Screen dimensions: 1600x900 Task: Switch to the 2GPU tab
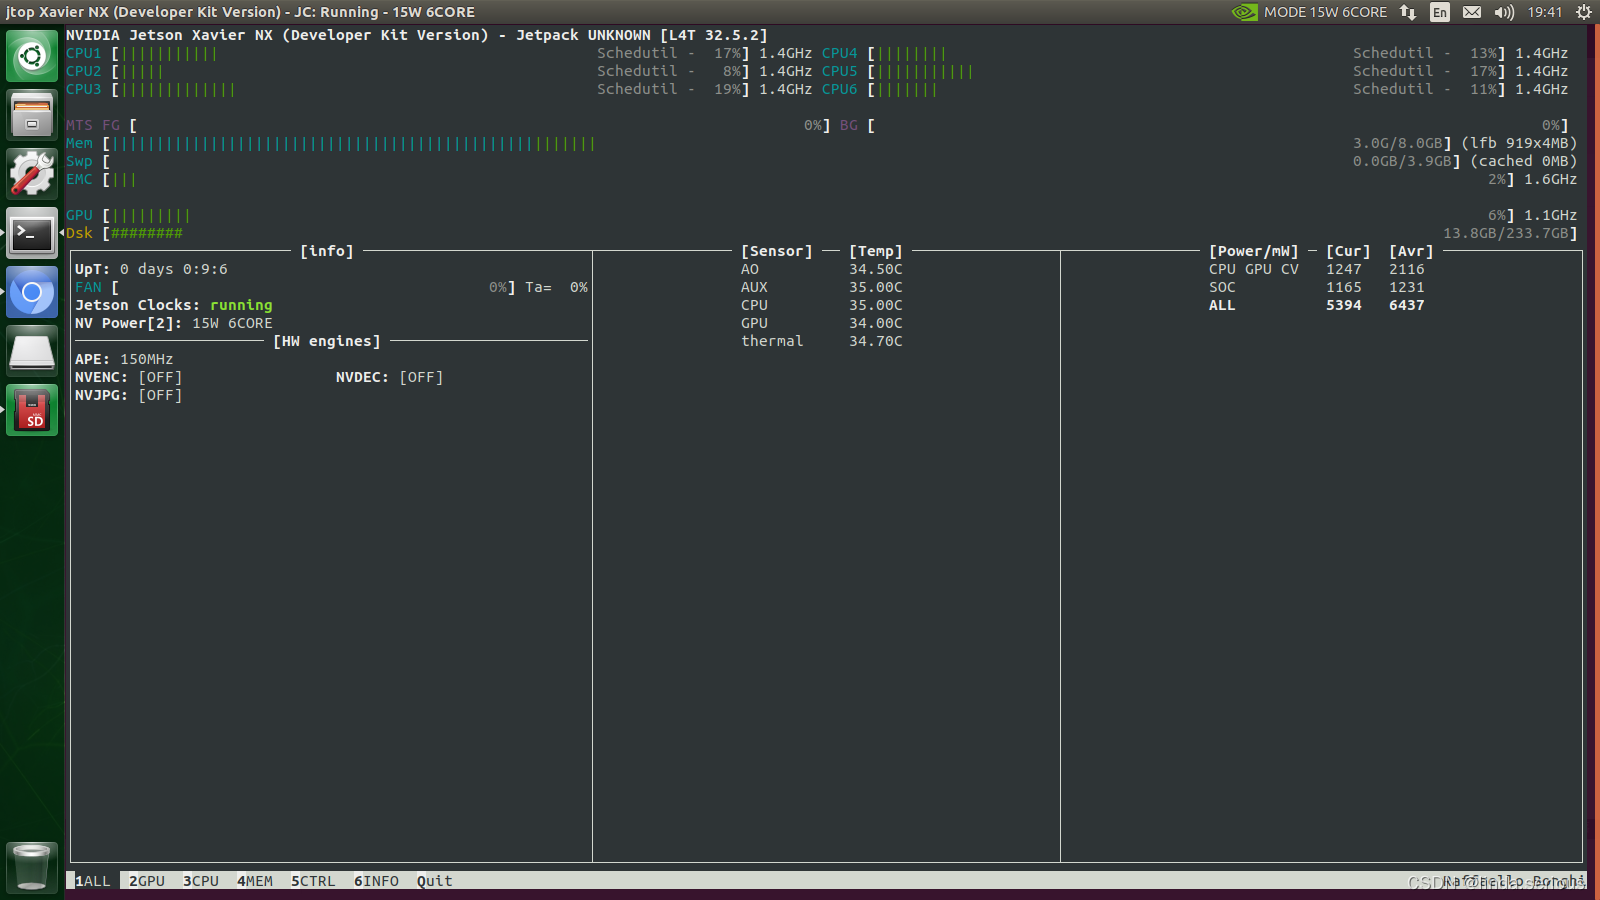147,881
